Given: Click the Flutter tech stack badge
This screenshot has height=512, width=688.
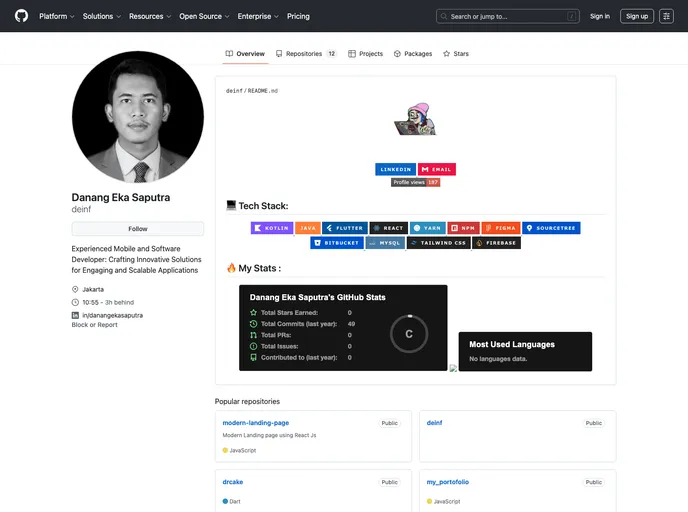Looking at the screenshot, I should pos(344,228).
